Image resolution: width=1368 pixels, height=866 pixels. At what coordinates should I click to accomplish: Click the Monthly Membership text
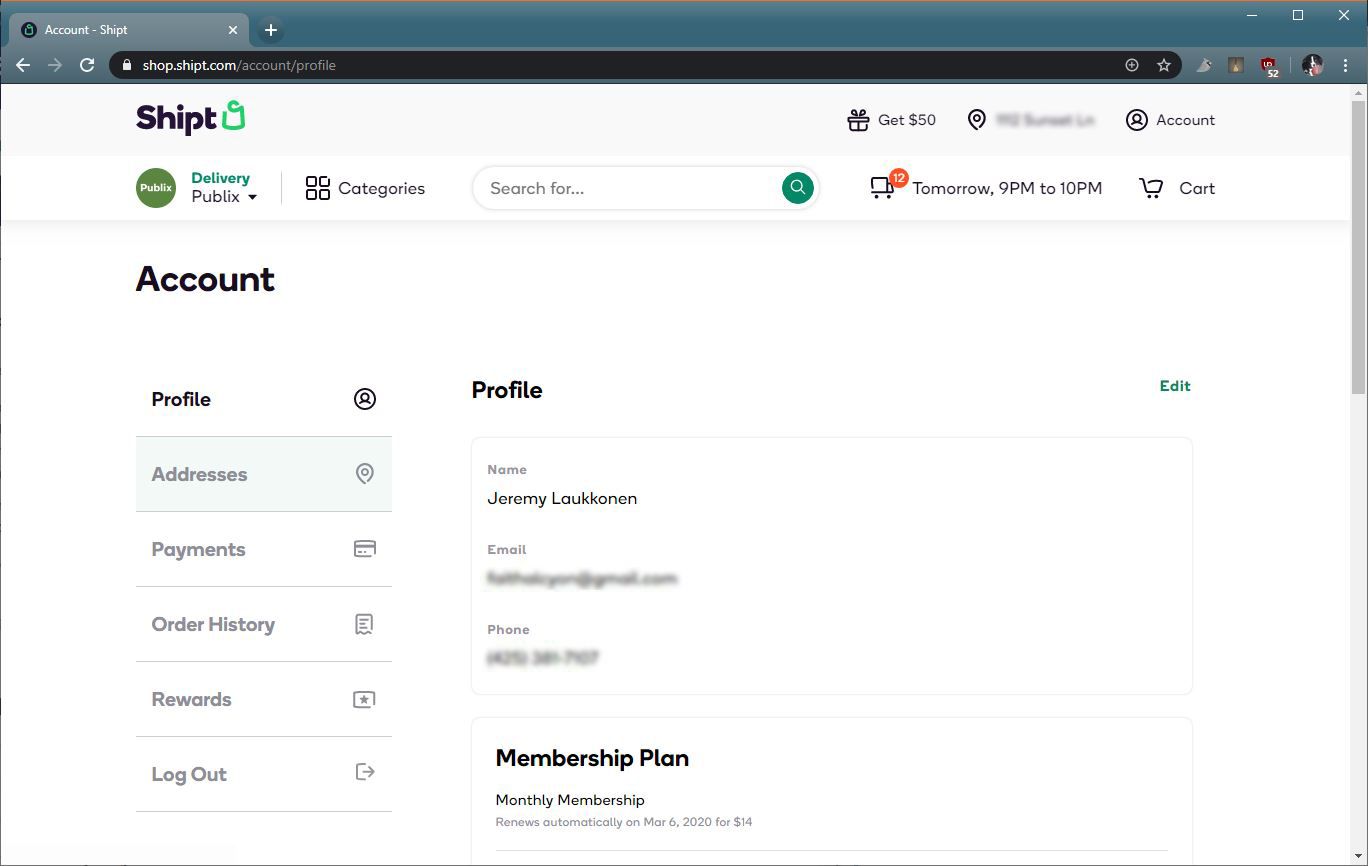[x=570, y=800]
